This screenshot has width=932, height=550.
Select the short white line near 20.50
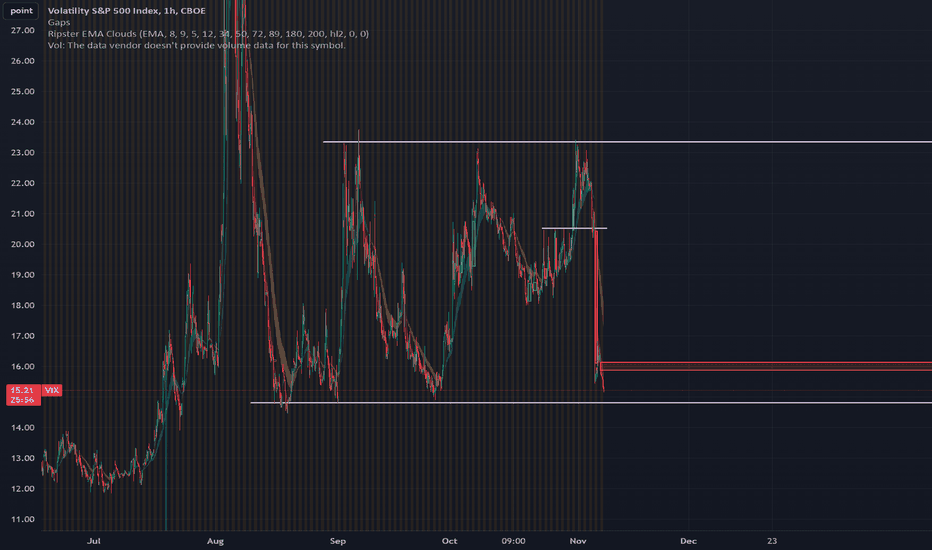coord(574,228)
